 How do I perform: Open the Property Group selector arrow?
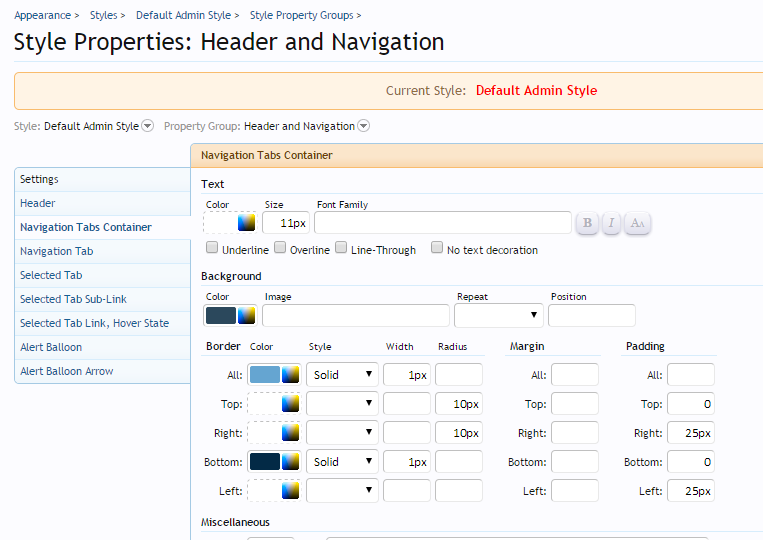[x=364, y=126]
